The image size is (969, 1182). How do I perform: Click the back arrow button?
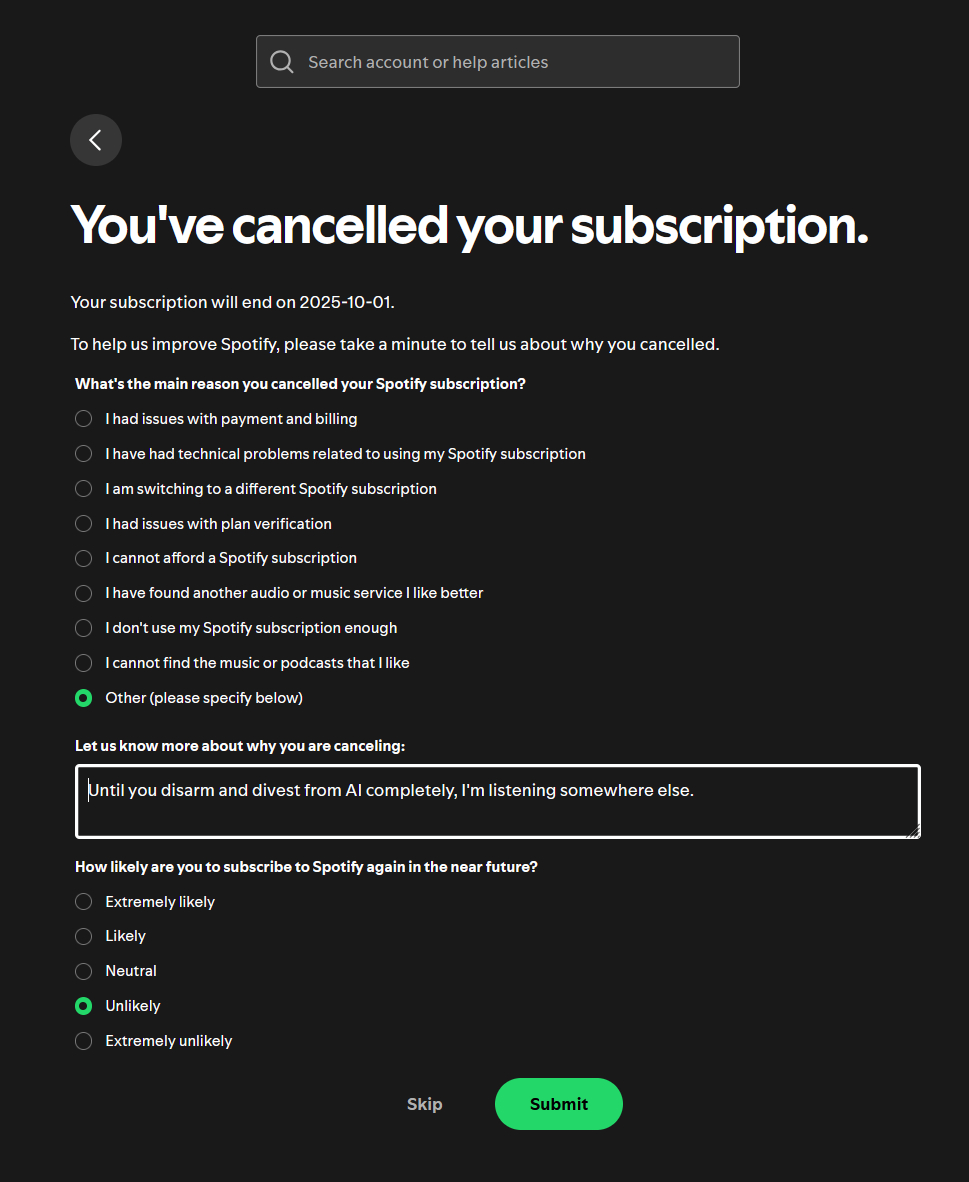tap(96, 140)
